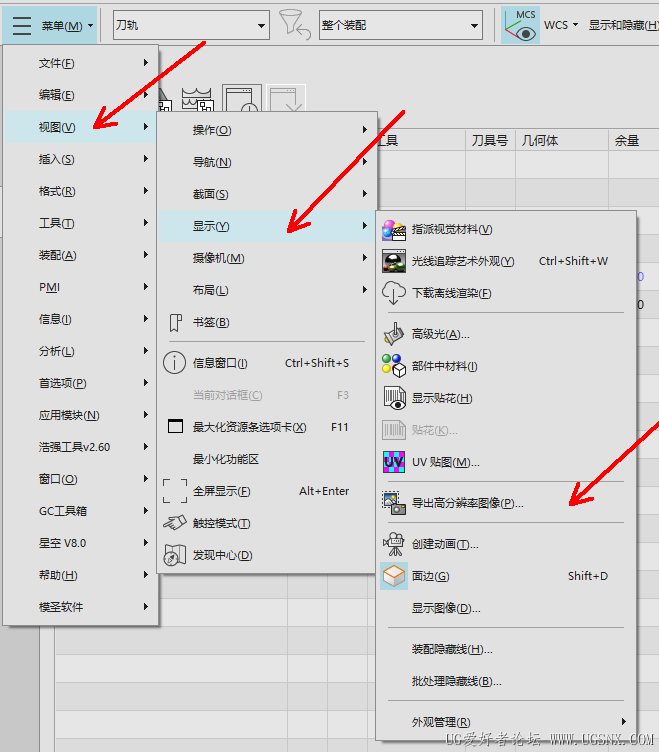Open the UV 贴图 mapping icon

394,462
